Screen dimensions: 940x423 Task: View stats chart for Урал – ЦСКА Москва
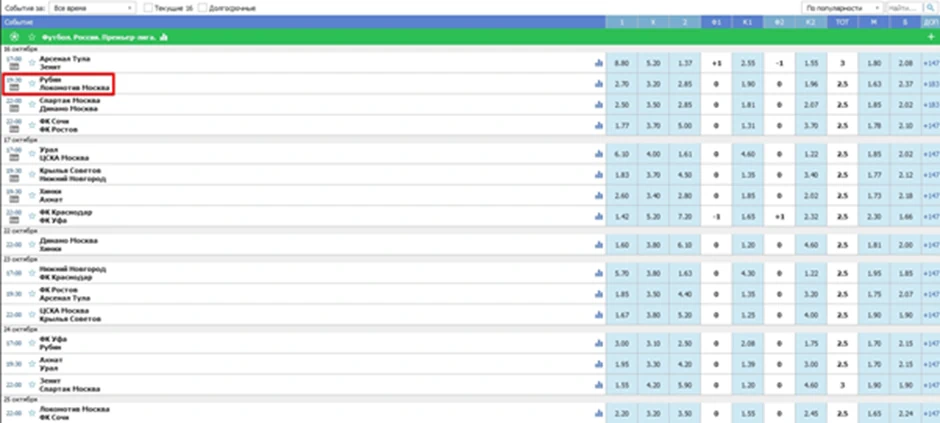click(x=598, y=154)
